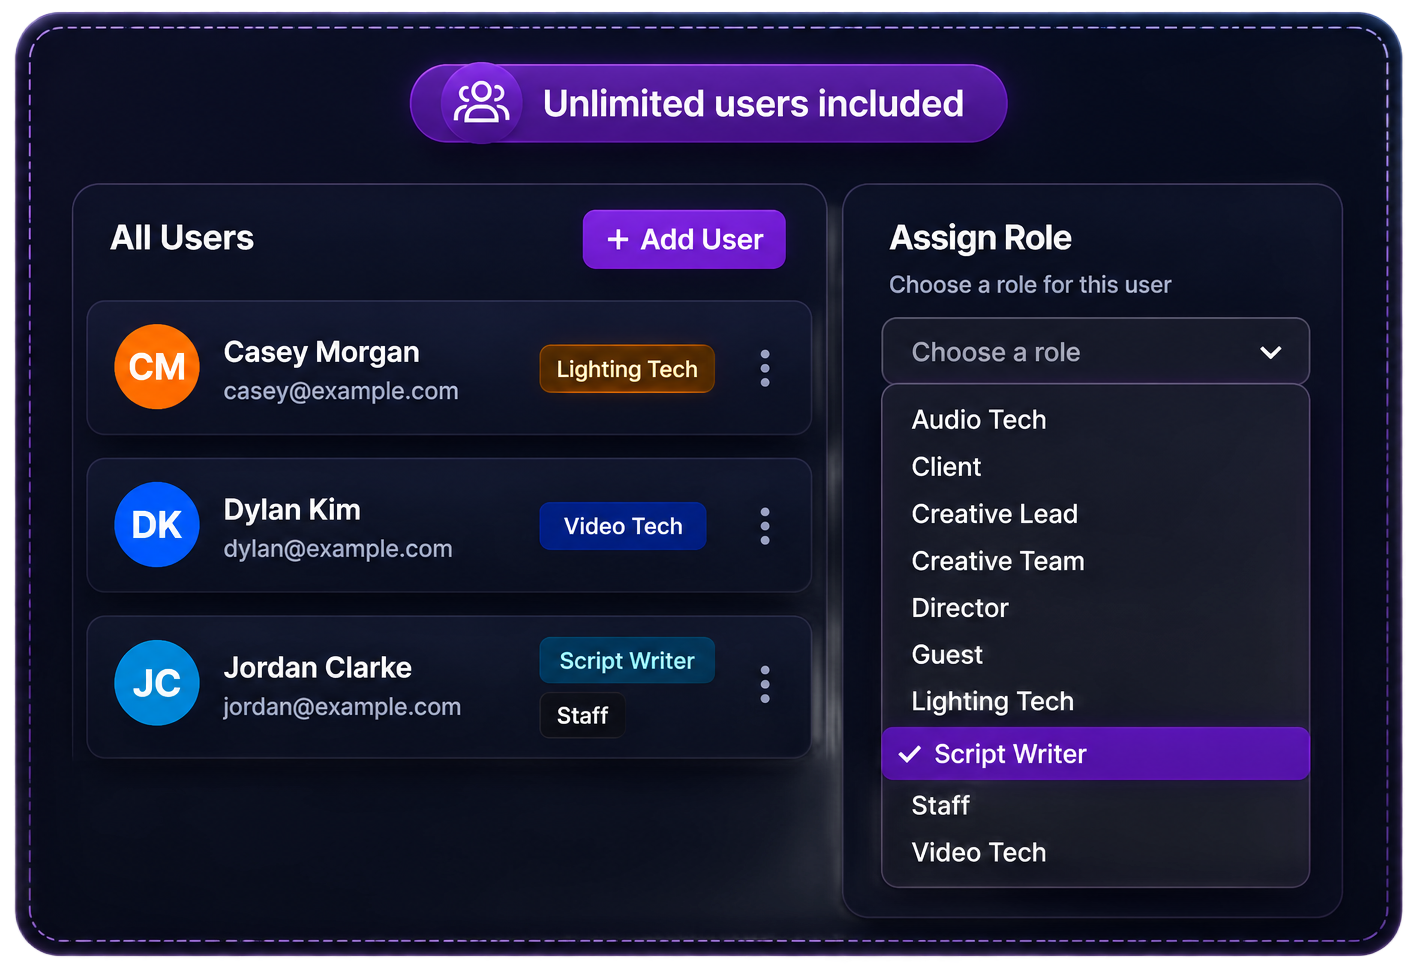Viewport: 1414px width, 970px height.
Task: Click the All Users heading
Action: [182, 238]
